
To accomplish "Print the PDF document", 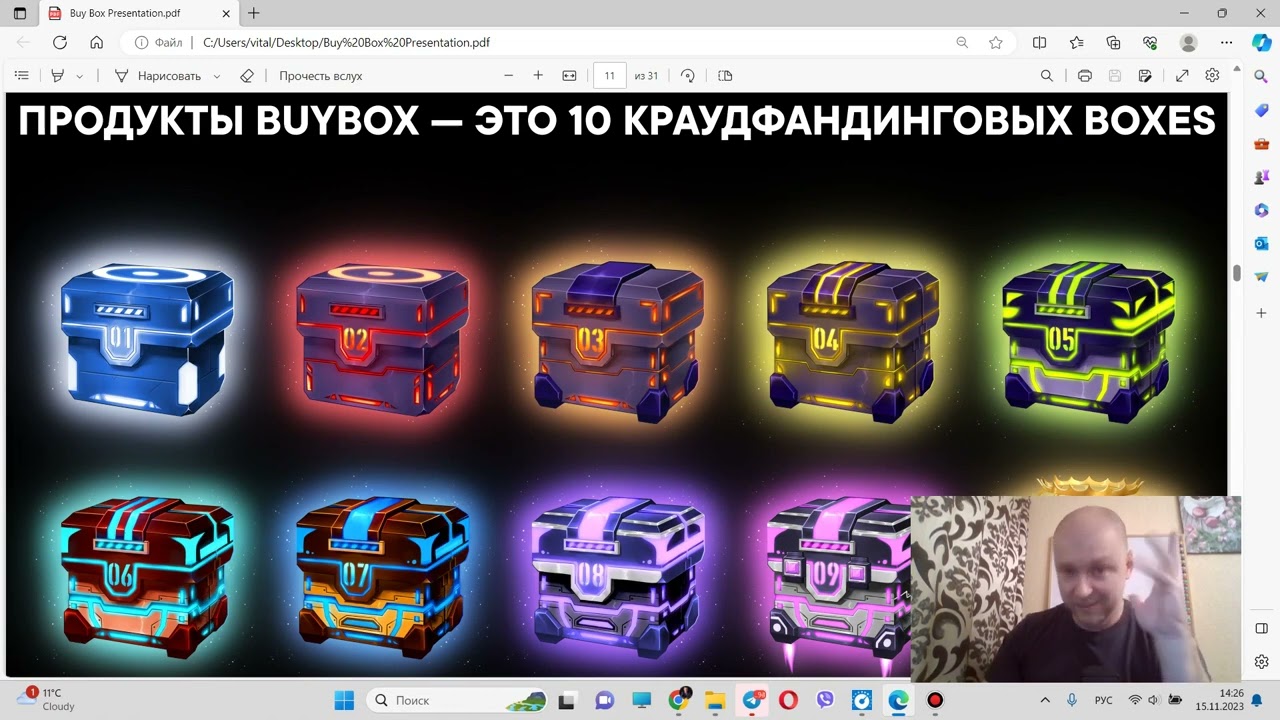I will tap(1085, 75).
